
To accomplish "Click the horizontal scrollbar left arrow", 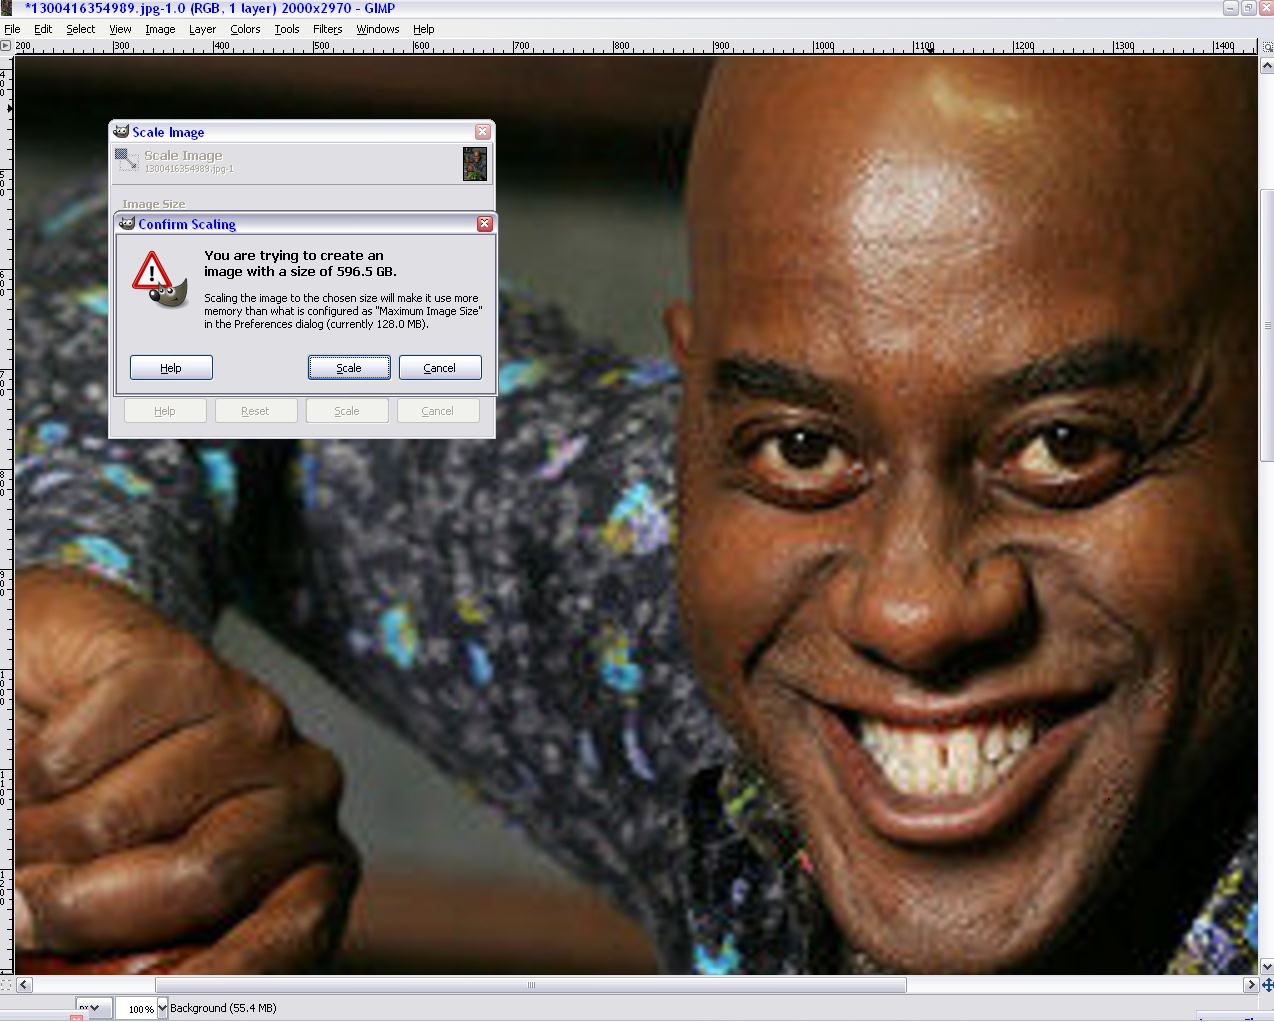I will click(x=24, y=985).
